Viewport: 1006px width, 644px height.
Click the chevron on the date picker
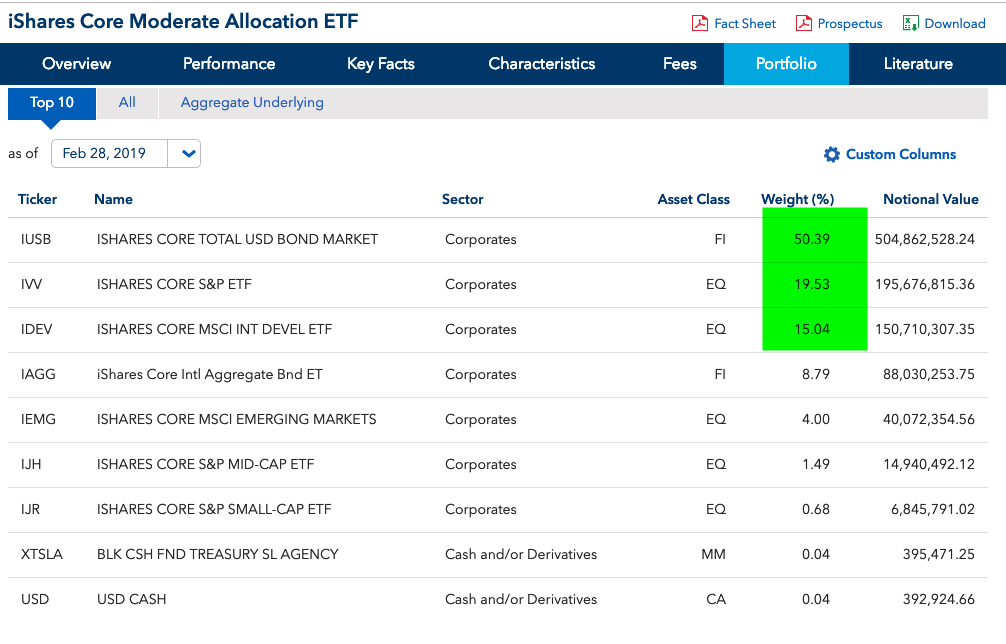click(184, 153)
